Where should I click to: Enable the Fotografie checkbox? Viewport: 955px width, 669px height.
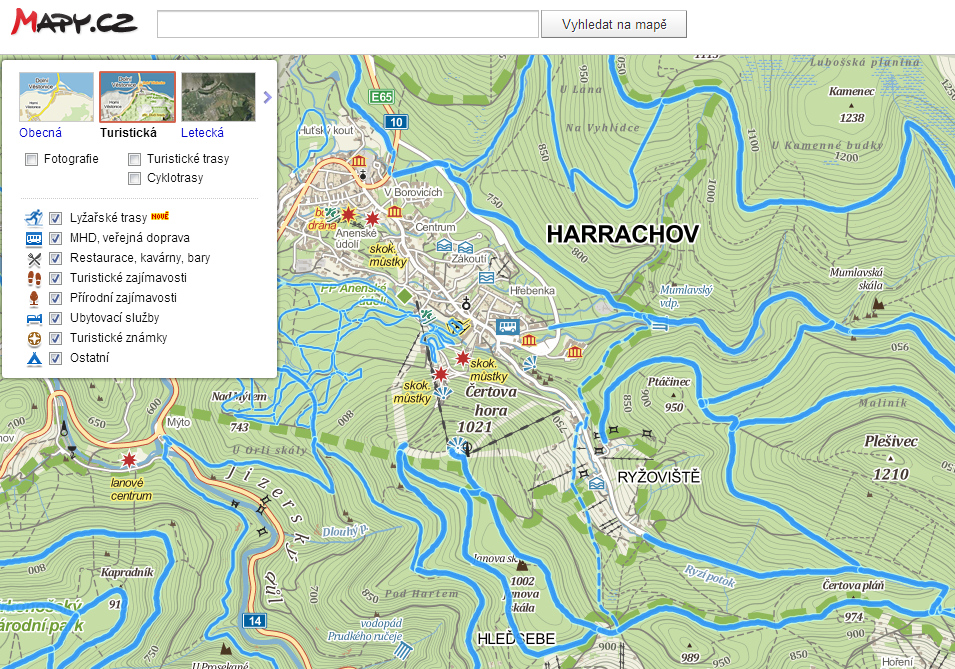[x=32, y=159]
